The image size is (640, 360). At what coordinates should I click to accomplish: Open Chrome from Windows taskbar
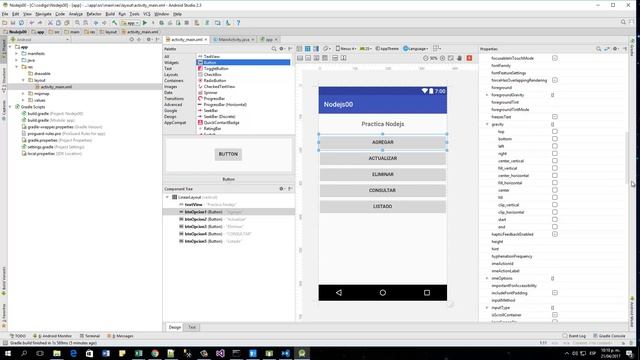155,353
